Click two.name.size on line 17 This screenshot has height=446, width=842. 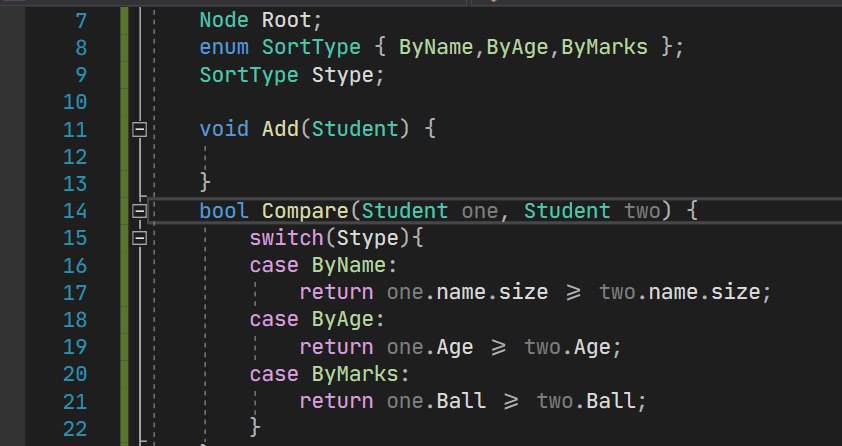point(680,293)
